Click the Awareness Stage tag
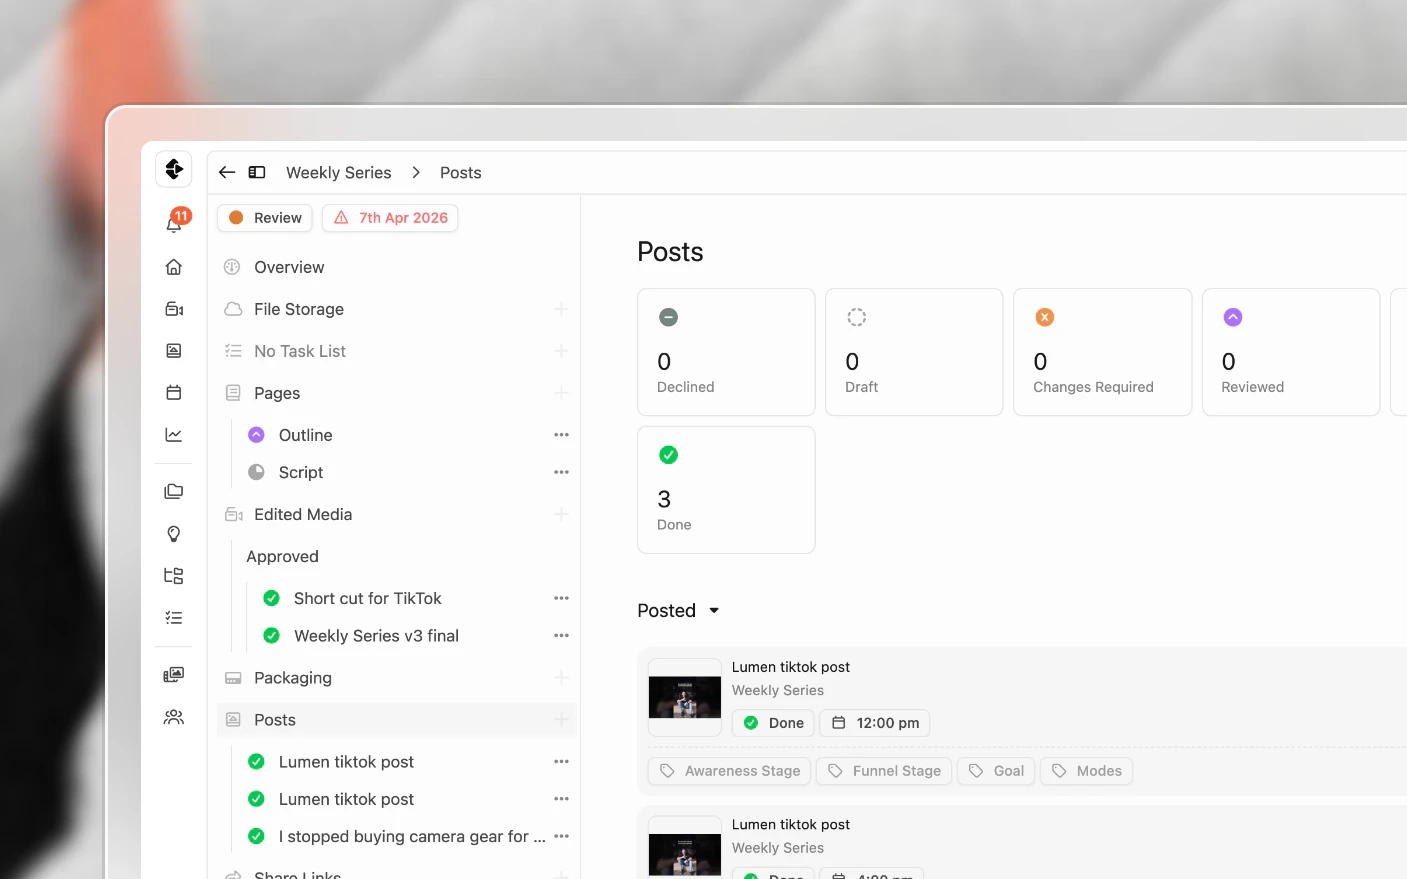The height and width of the screenshot is (879, 1407). click(x=731, y=771)
